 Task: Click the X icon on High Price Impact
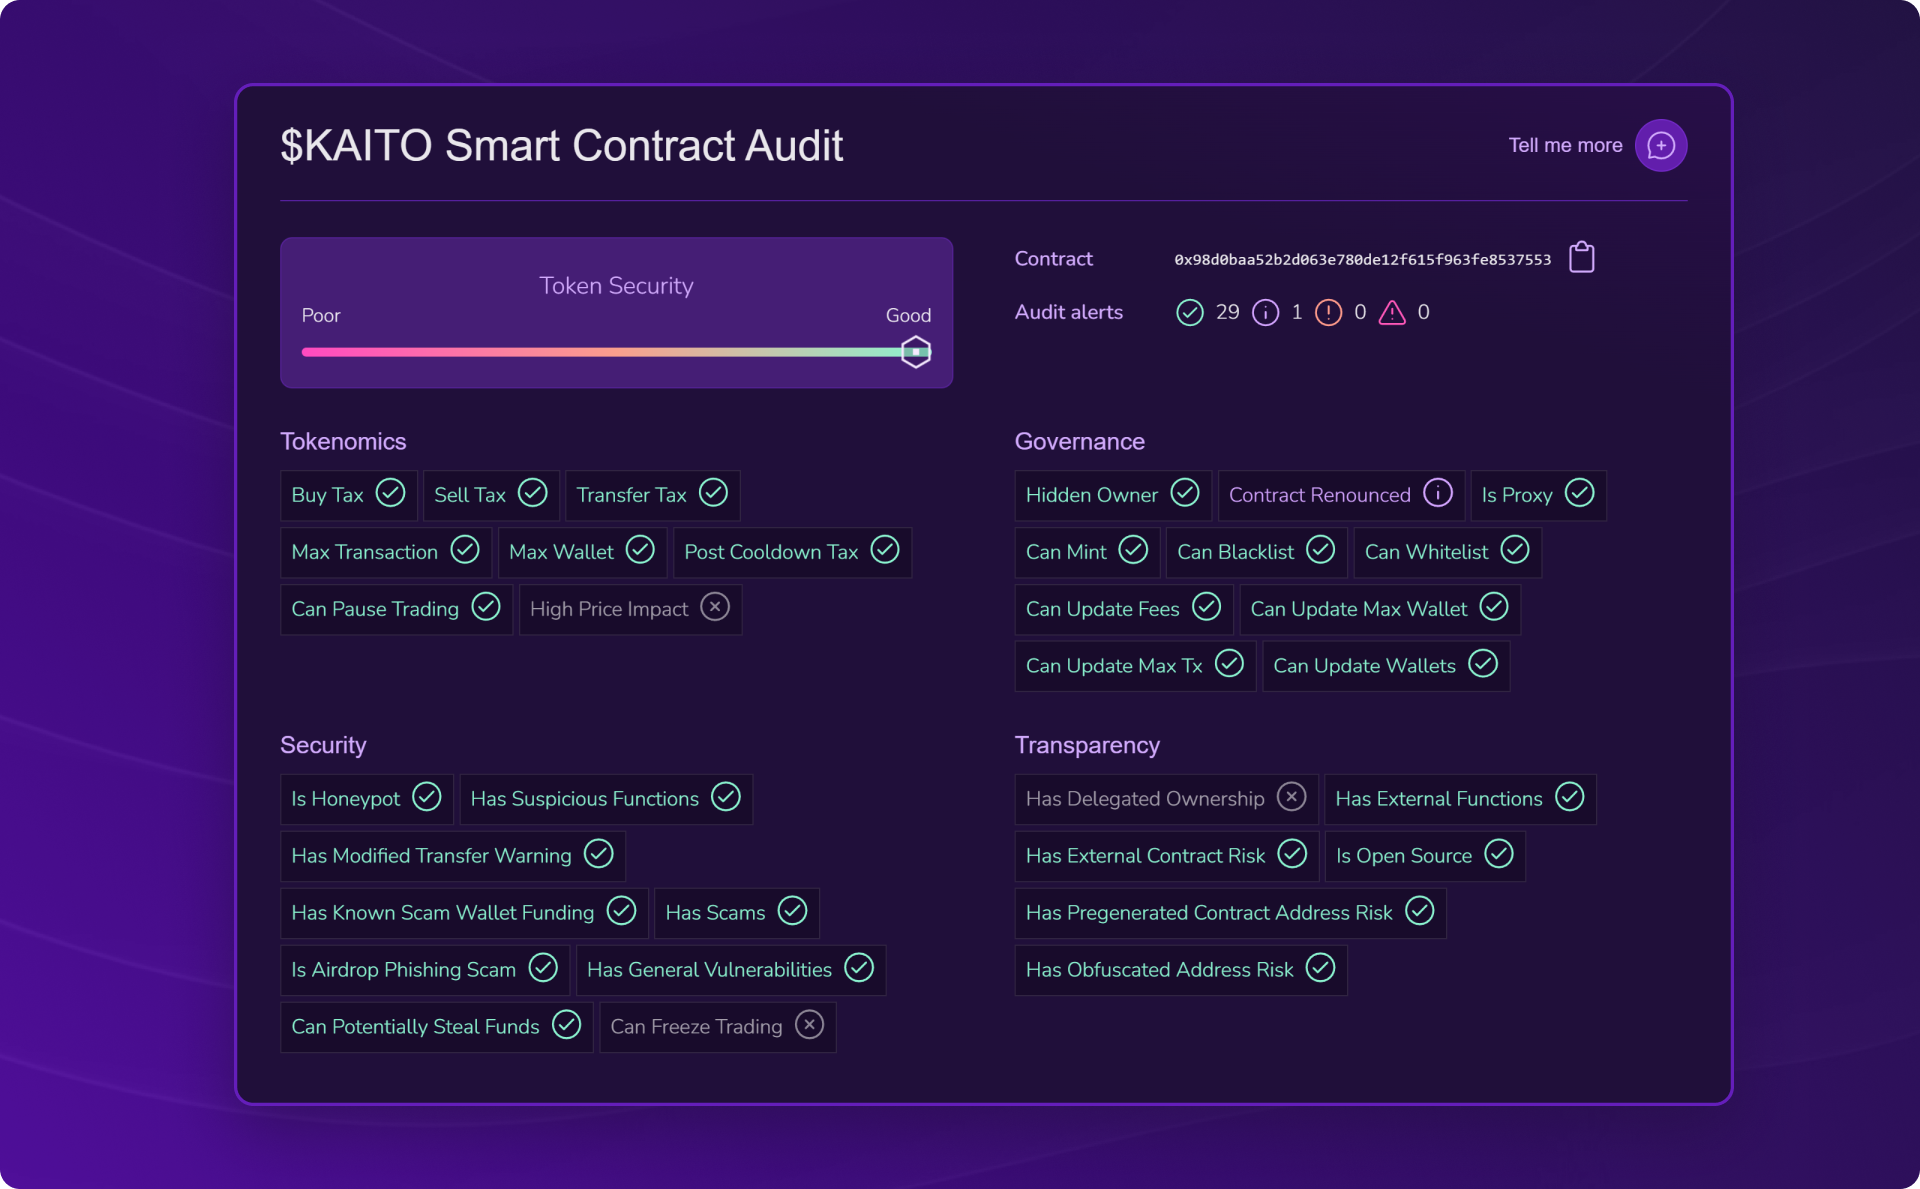click(714, 607)
